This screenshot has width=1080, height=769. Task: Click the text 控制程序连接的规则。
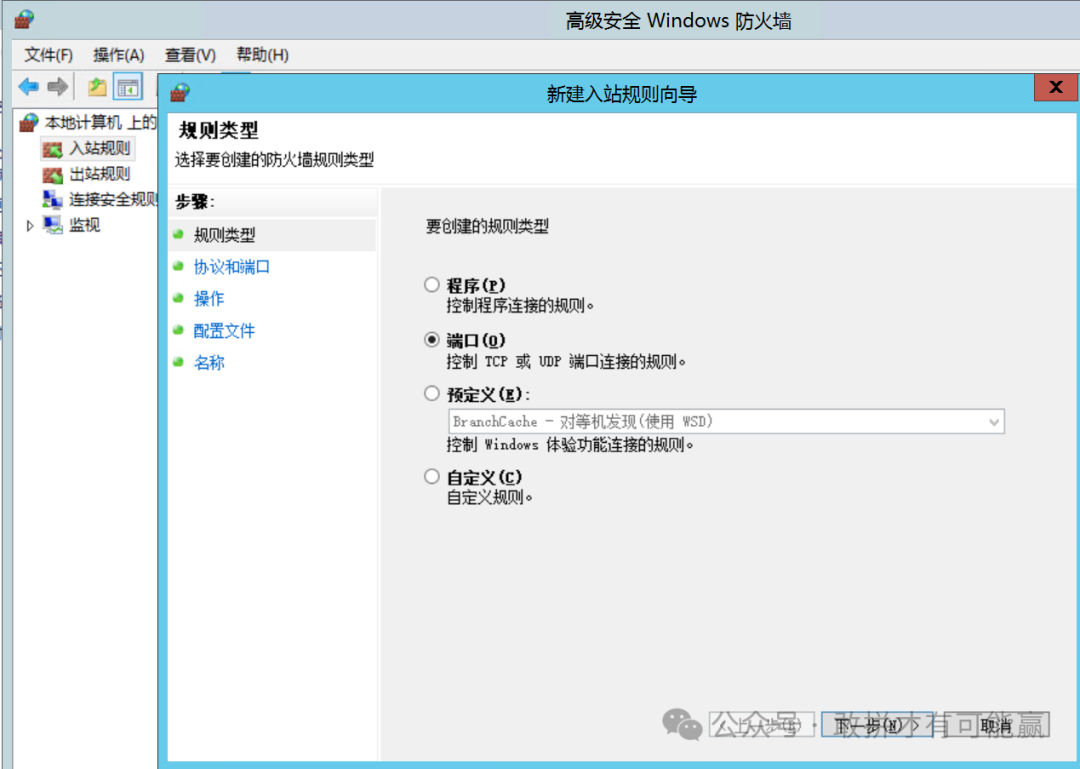(520, 305)
